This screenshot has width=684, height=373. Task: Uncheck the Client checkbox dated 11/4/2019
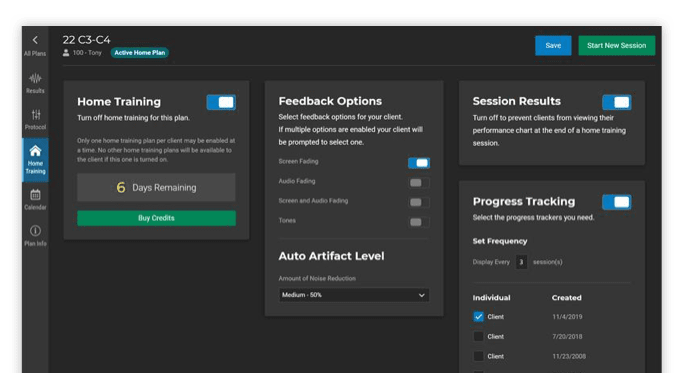[x=479, y=317]
